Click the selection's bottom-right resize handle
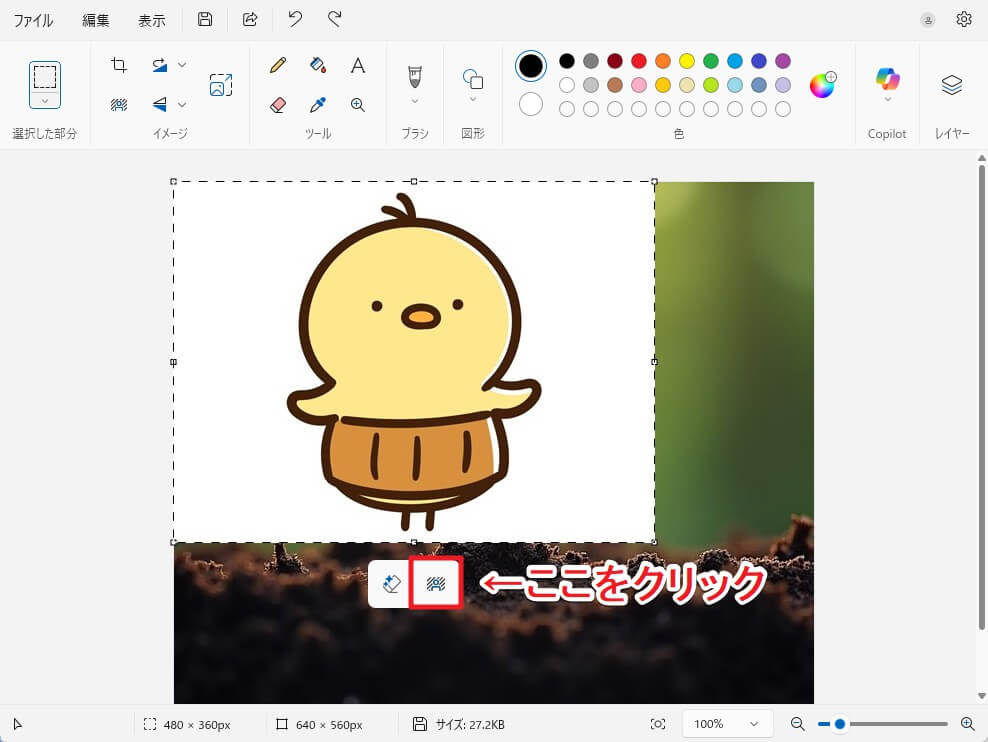The height and width of the screenshot is (742, 988). pos(654,542)
